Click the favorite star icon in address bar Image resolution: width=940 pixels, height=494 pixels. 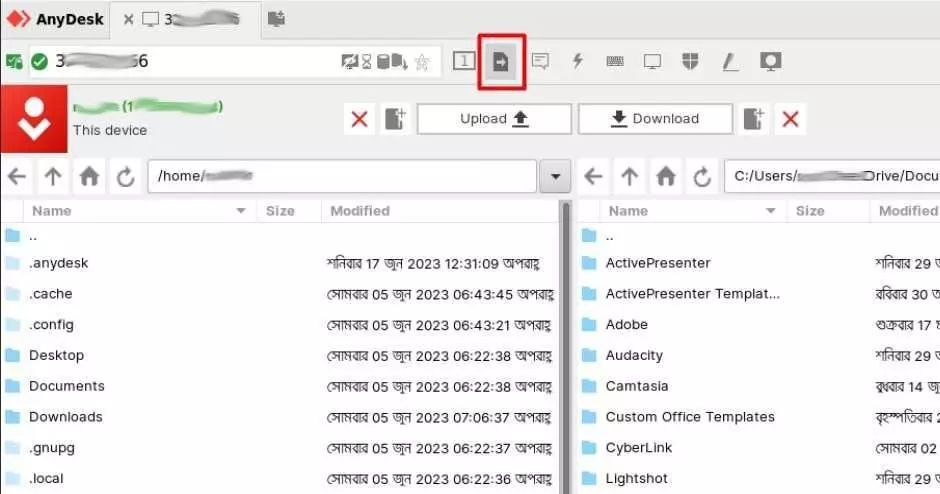pyautogui.click(x=423, y=62)
